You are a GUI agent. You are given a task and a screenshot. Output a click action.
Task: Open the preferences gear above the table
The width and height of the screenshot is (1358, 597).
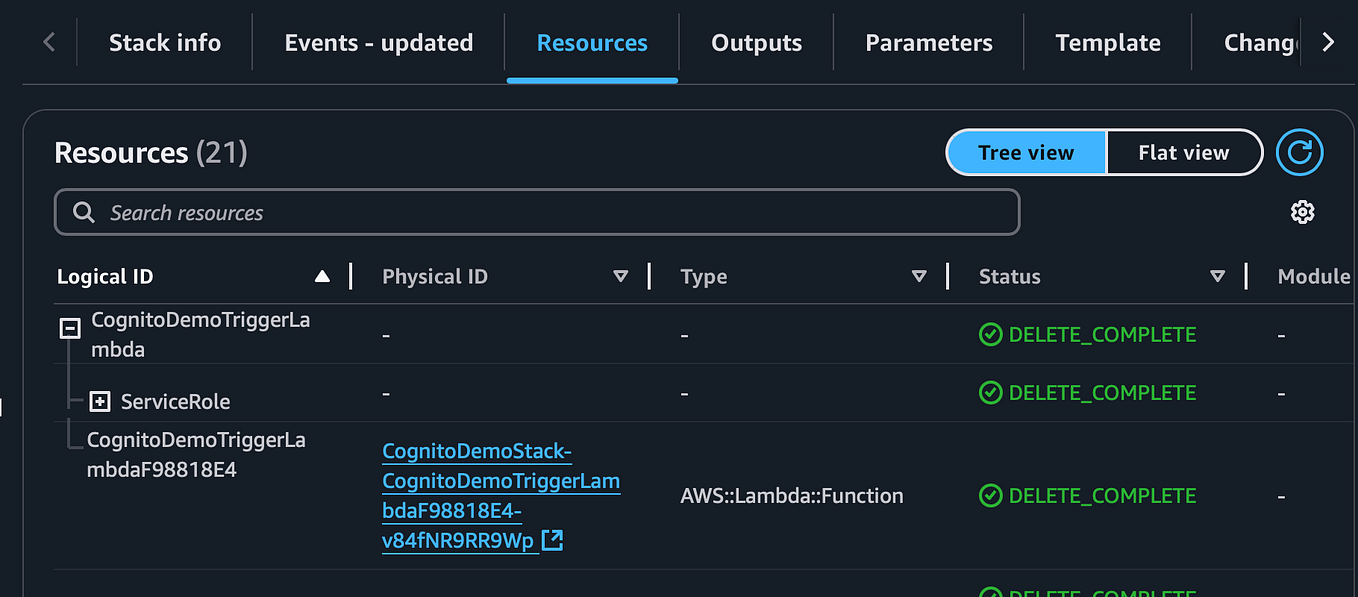[1301, 212]
